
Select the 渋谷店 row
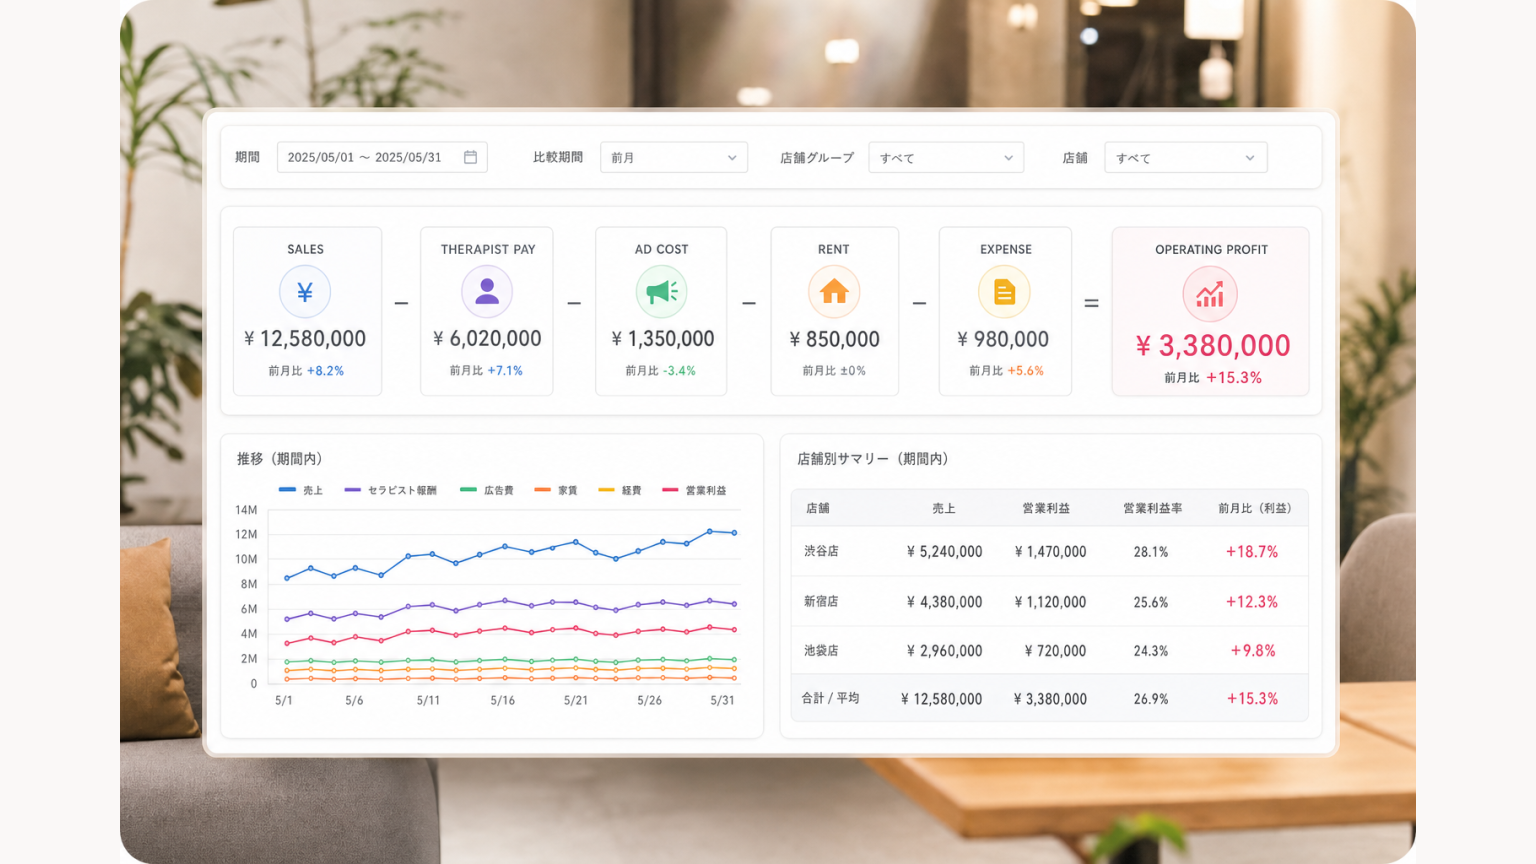pos(1049,551)
